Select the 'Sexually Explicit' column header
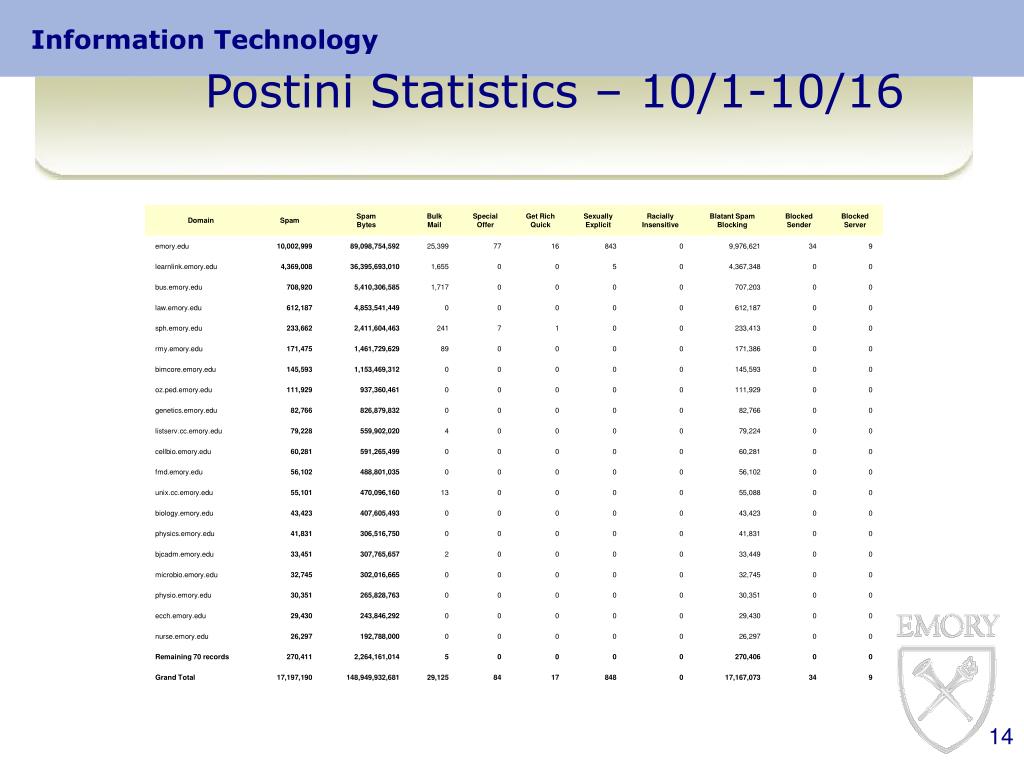 coord(598,221)
